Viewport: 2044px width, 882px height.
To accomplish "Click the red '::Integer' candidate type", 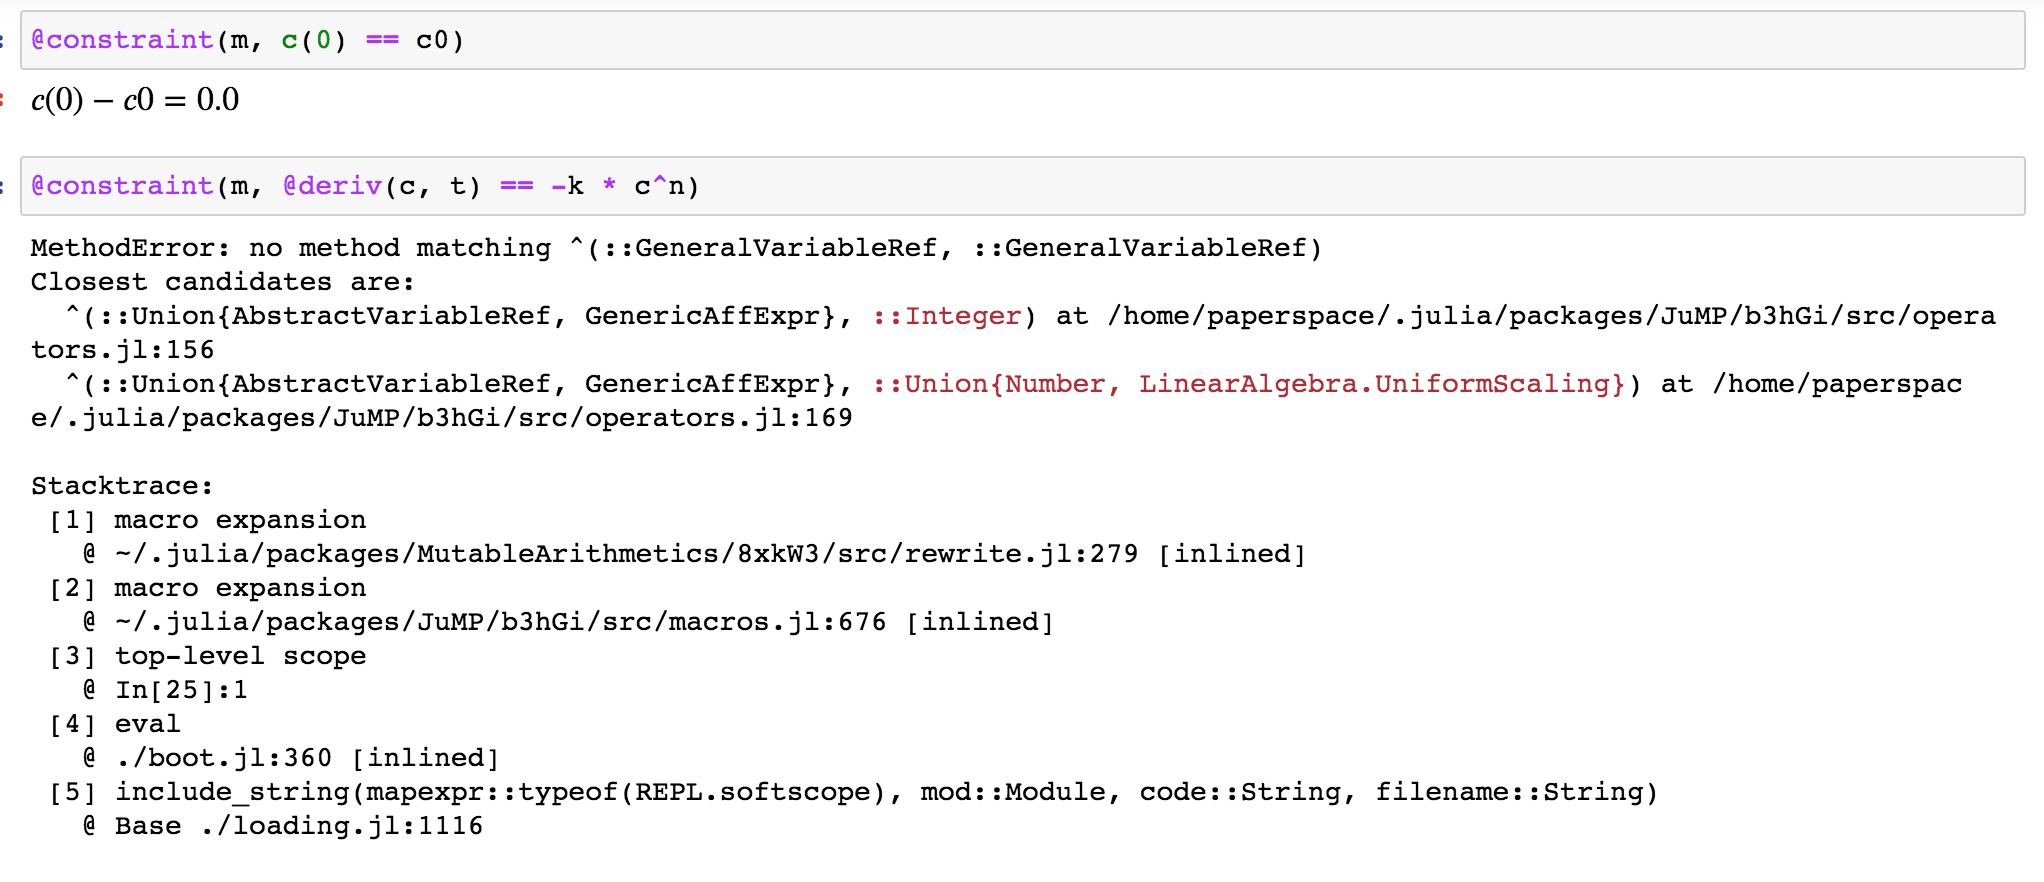I will (947, 316).
